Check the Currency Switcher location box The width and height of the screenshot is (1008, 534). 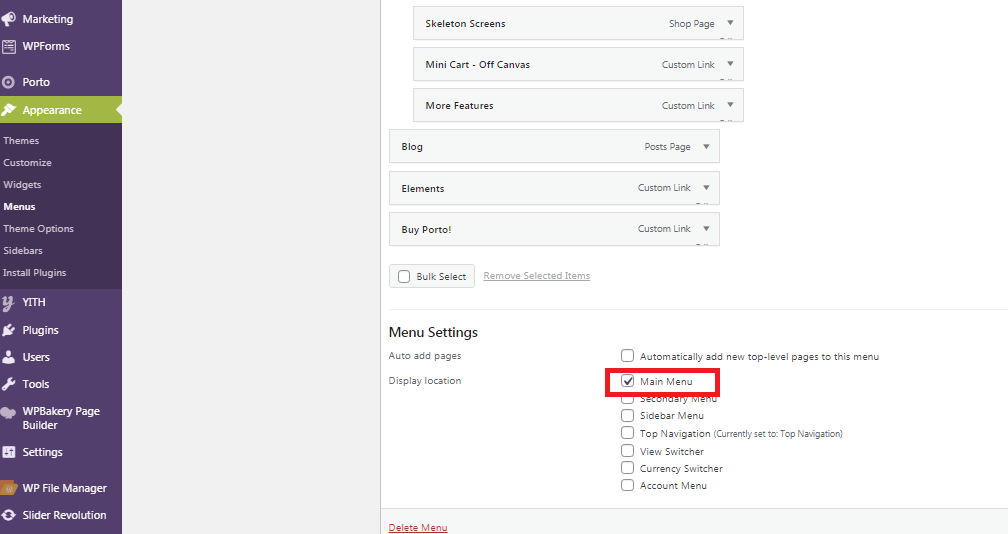click(x=627, y=468)
